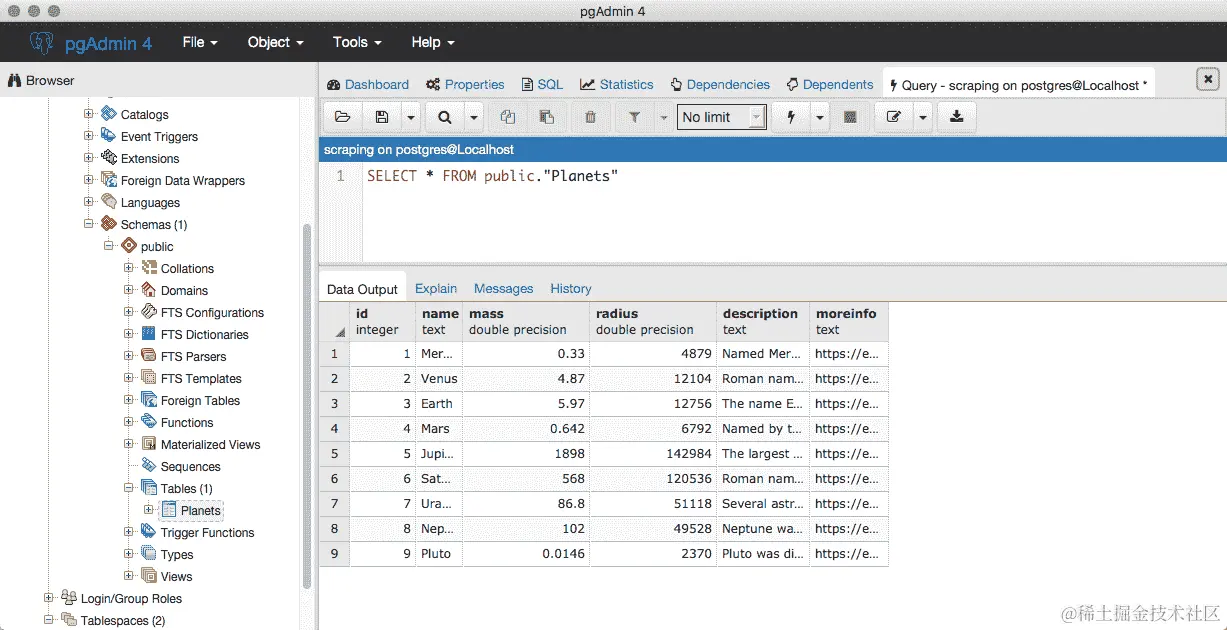Expand the Functions tree node
The height and width of the screenshot is (630, 1227).
point(129,422)
